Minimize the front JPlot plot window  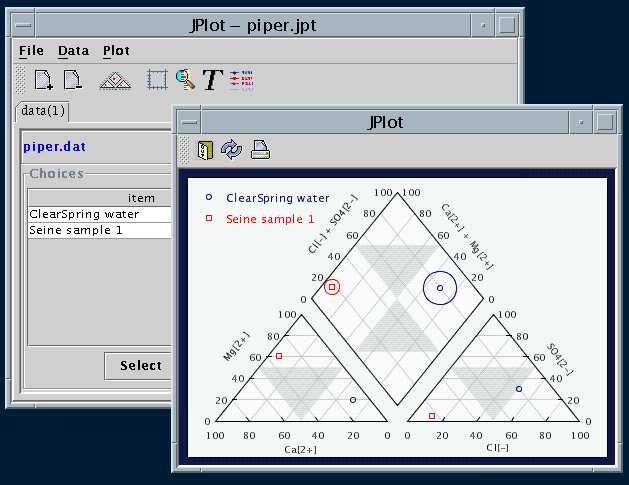pos(580,122)
